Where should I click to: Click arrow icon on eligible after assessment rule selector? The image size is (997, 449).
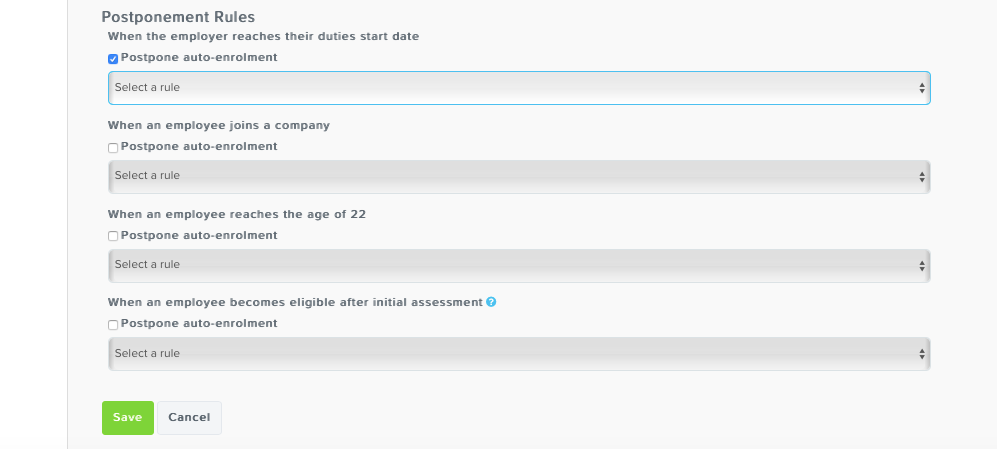click(x=921, y=354)
